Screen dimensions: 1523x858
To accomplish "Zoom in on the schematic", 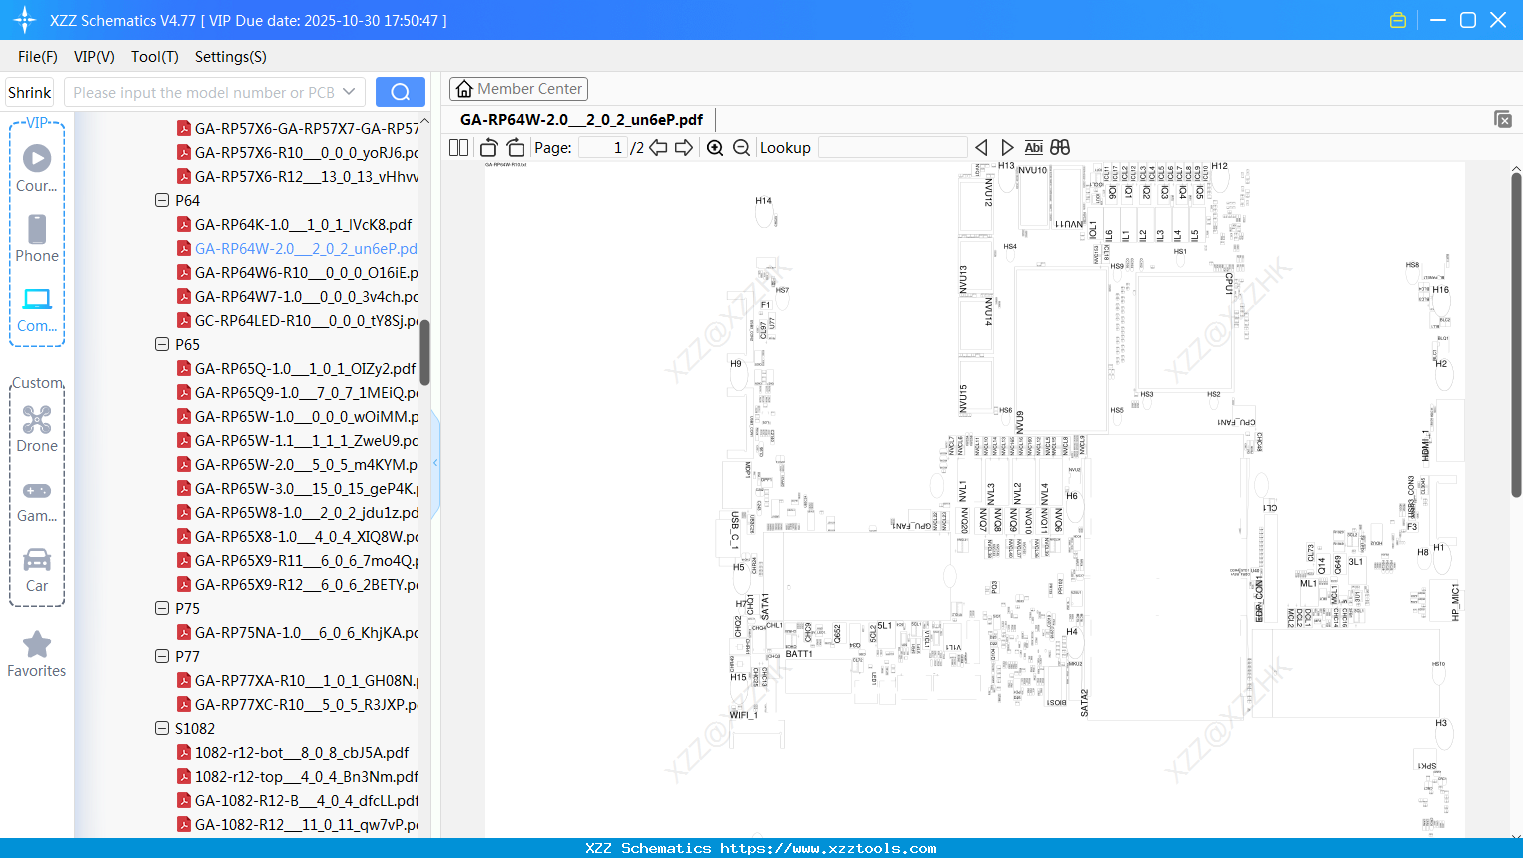I will pos(715,147).
